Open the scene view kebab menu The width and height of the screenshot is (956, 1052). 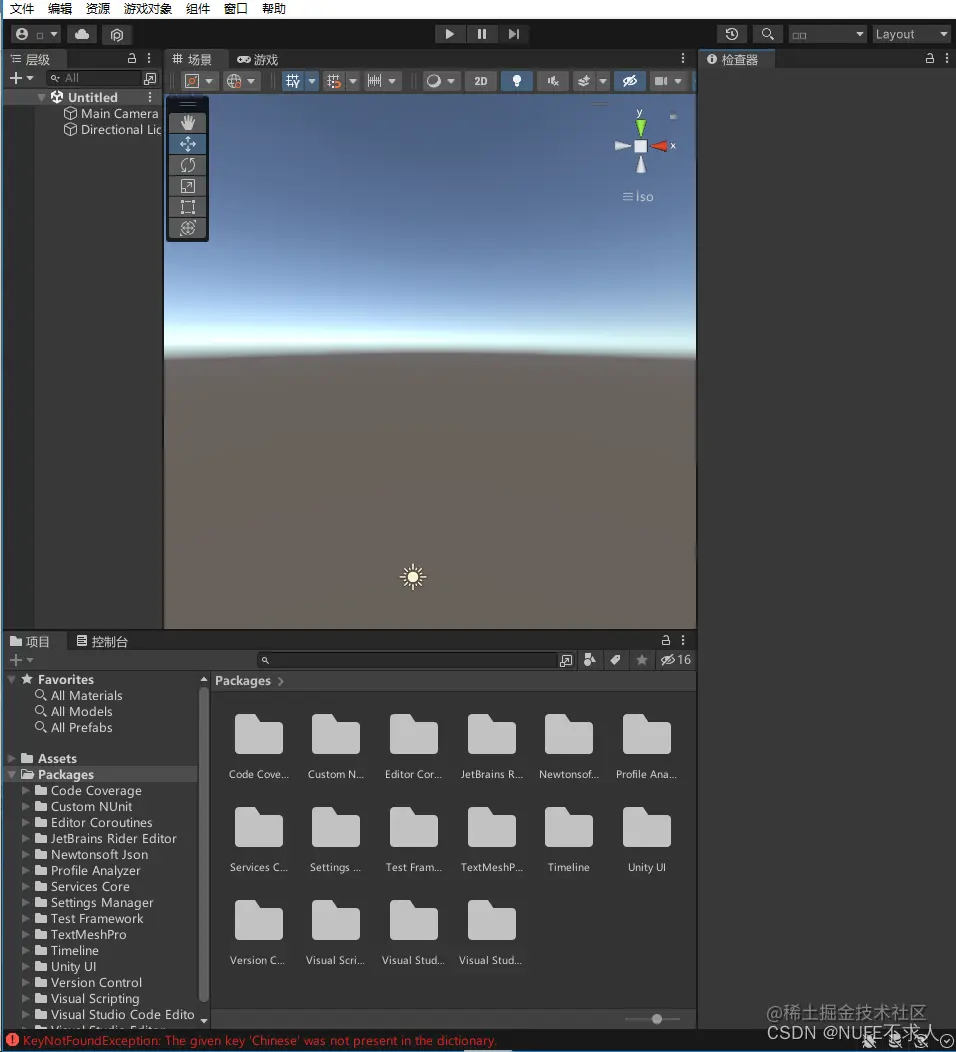point(683,58)
